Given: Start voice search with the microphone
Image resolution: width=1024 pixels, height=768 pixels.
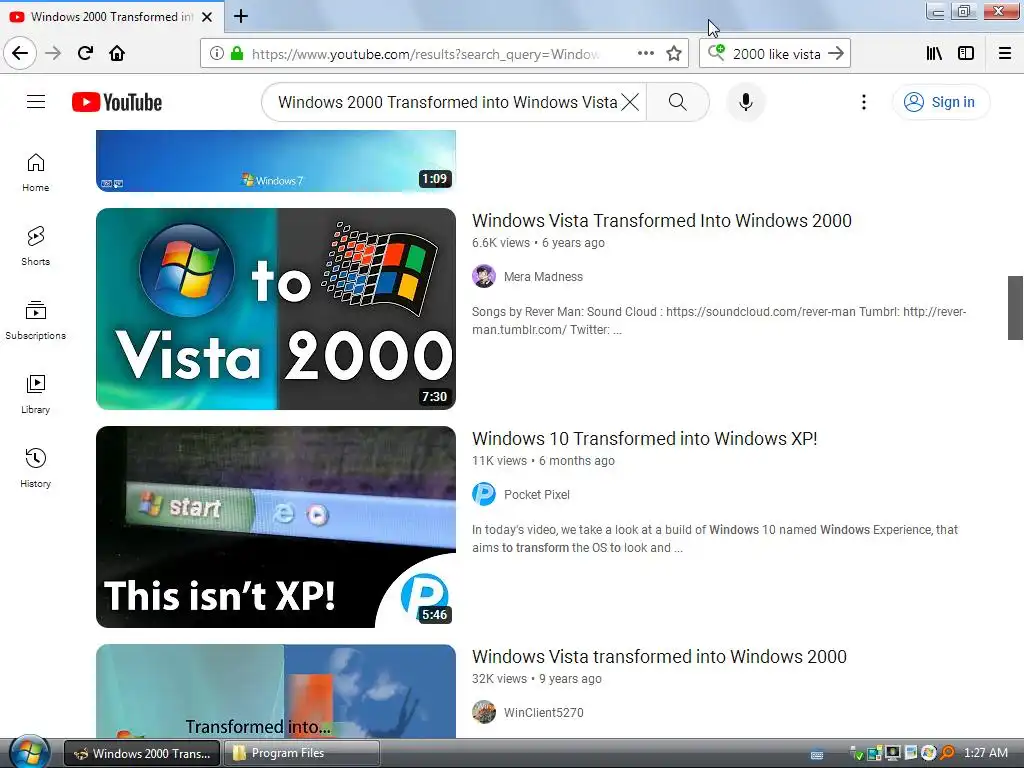Looking at the screenshot, I should click(x=746, y=102).
